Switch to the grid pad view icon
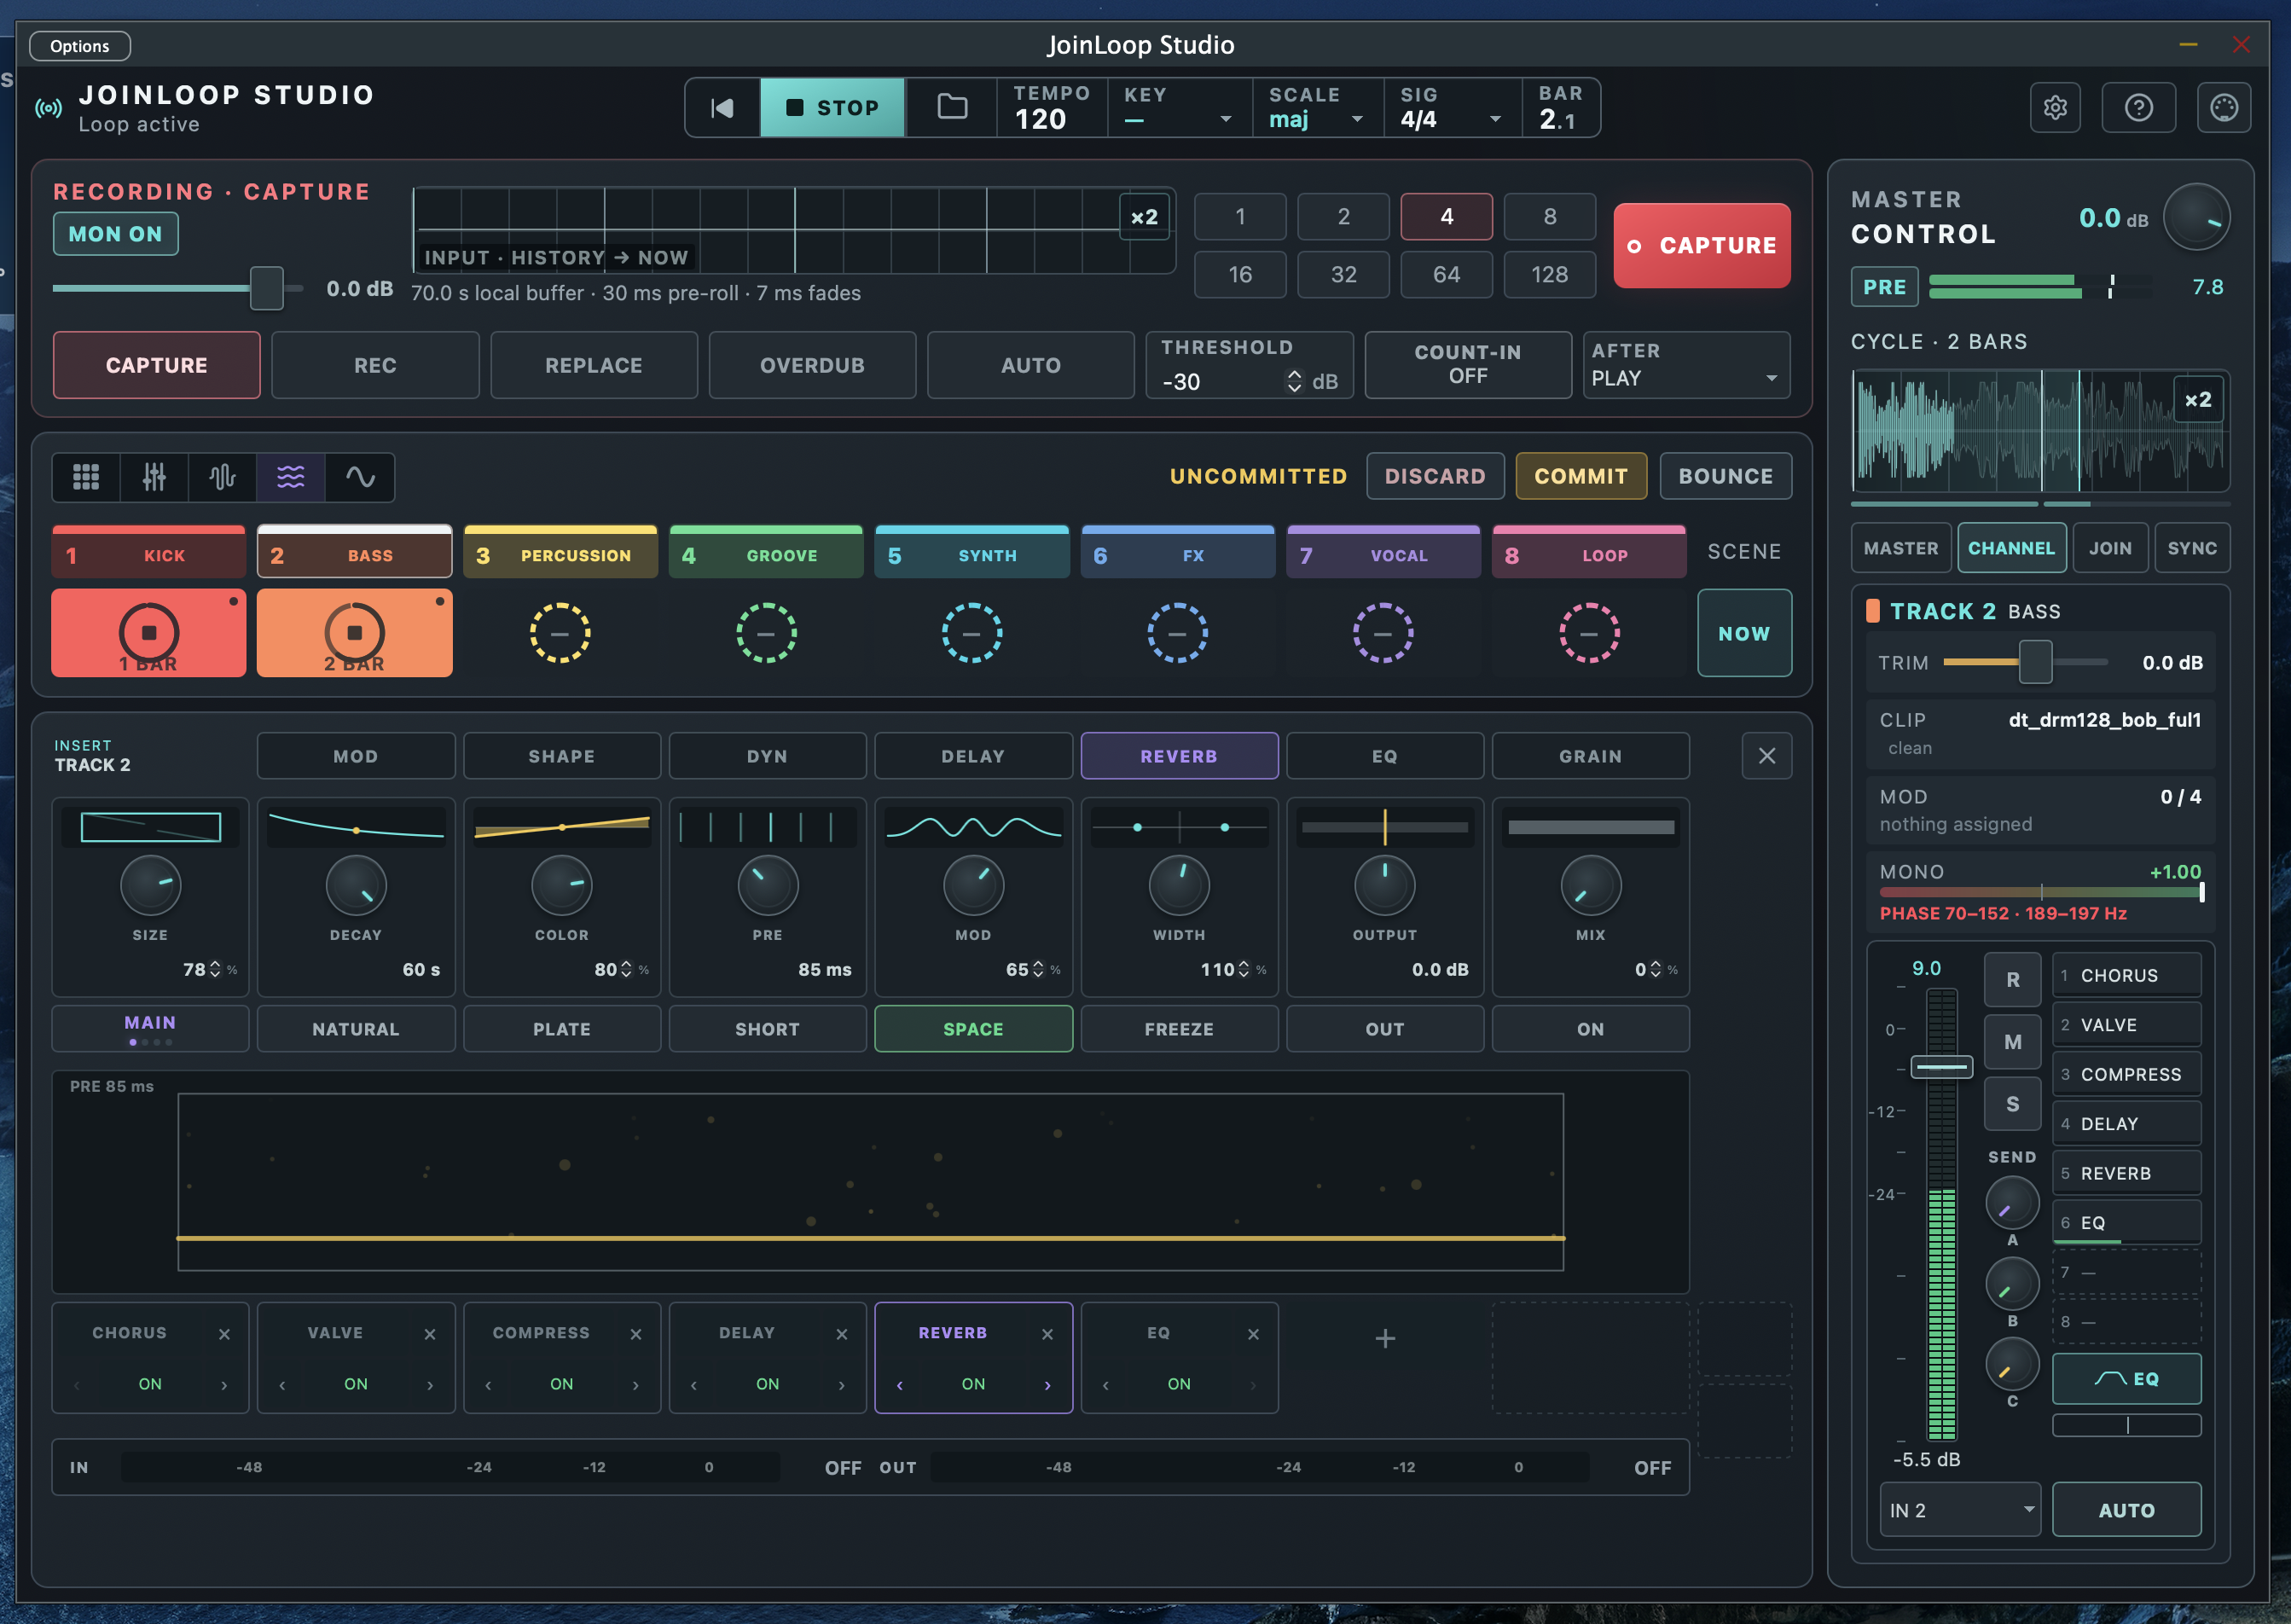Image resolution: width=2291 pixels, height=1624 pixels. click(86, 477)
